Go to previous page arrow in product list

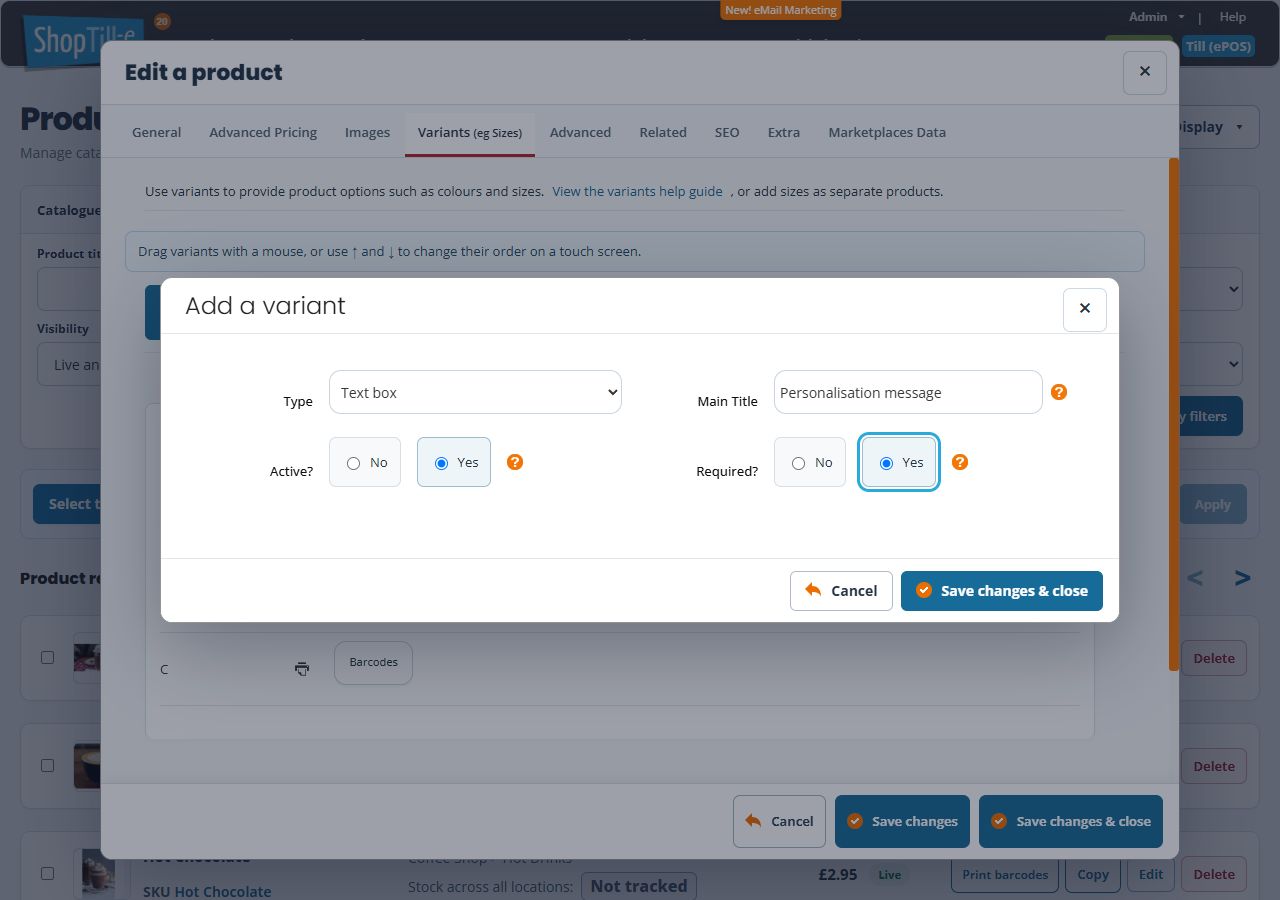(1195, 578)
